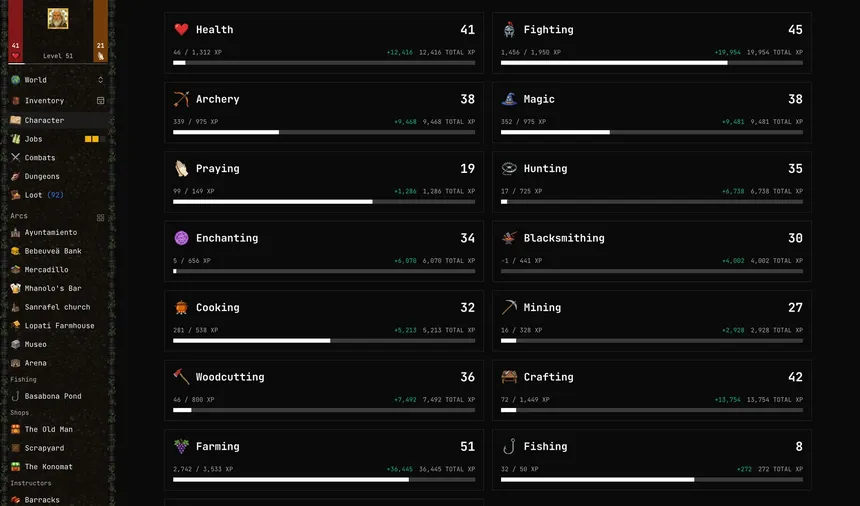Click the Health heart icon
860x506 pixels.
pos(181,30)
